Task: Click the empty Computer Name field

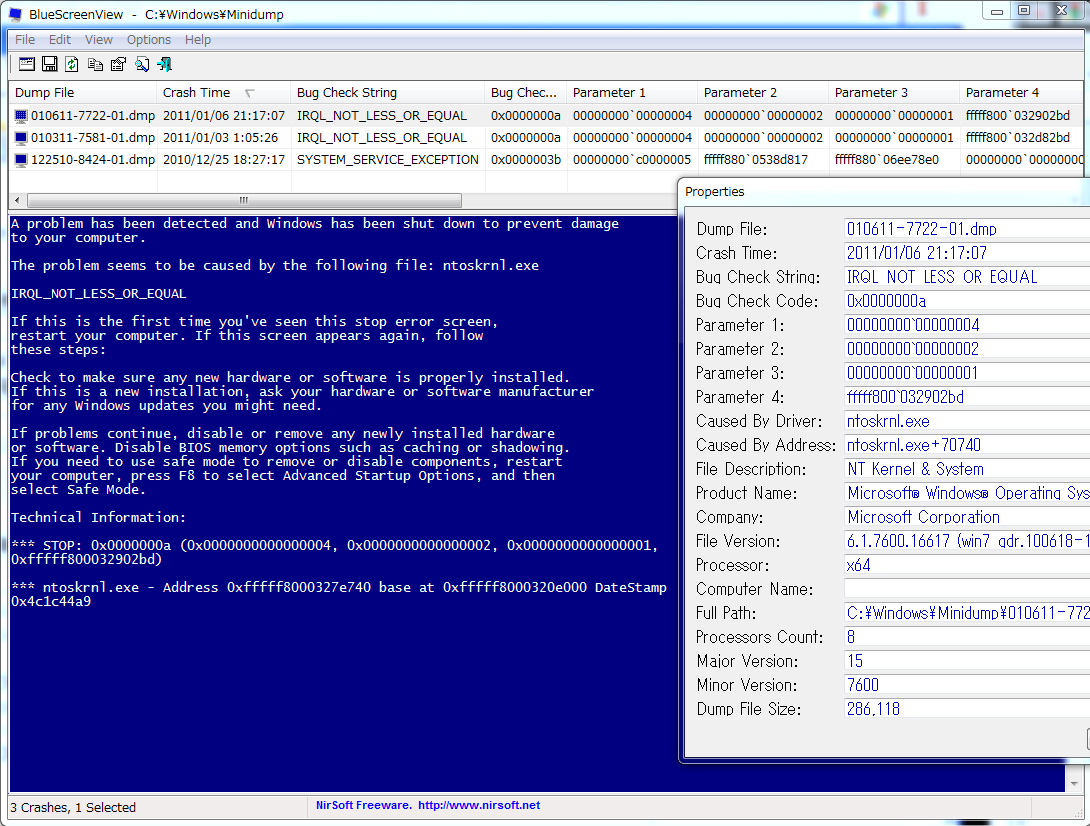Action: 967,589
